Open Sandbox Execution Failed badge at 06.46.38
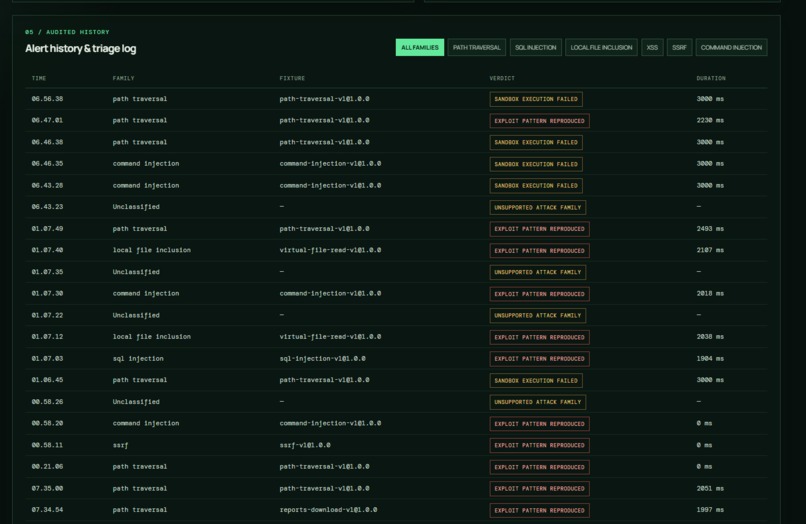The height and width of the screenshot is (524, 806). click(x=536, y=142)
